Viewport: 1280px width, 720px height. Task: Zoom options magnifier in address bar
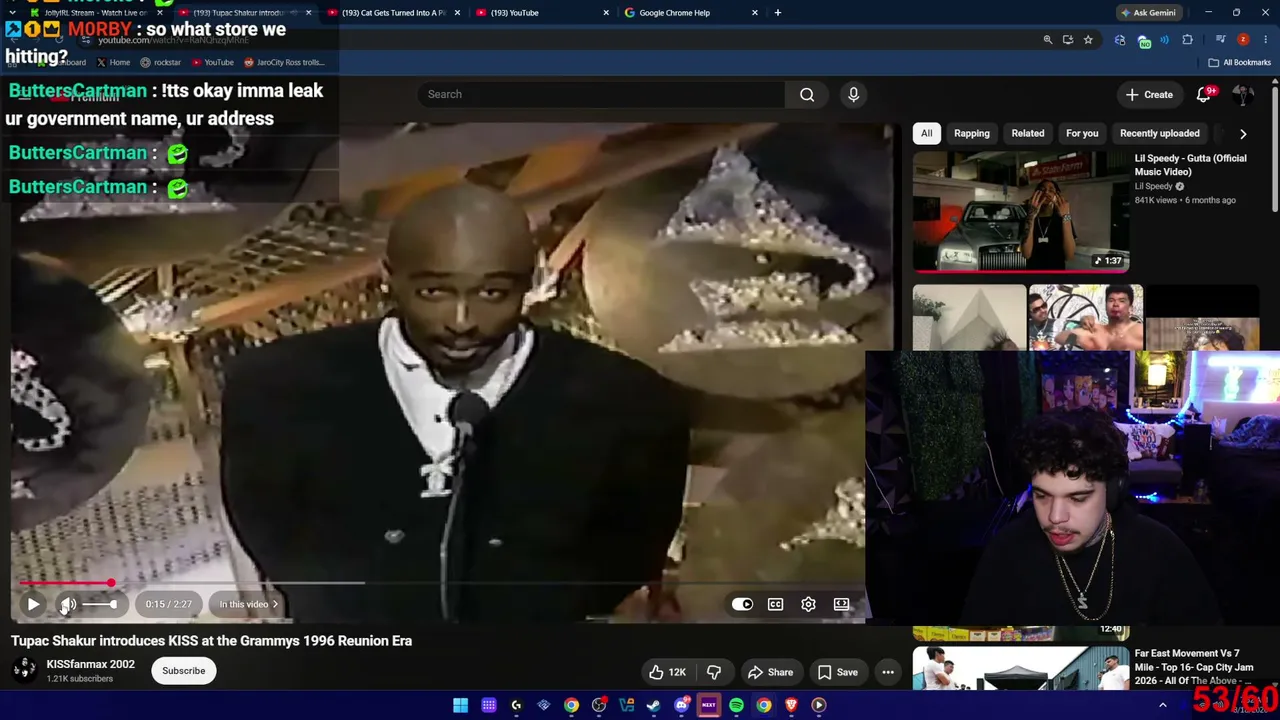coord(1048,40)
